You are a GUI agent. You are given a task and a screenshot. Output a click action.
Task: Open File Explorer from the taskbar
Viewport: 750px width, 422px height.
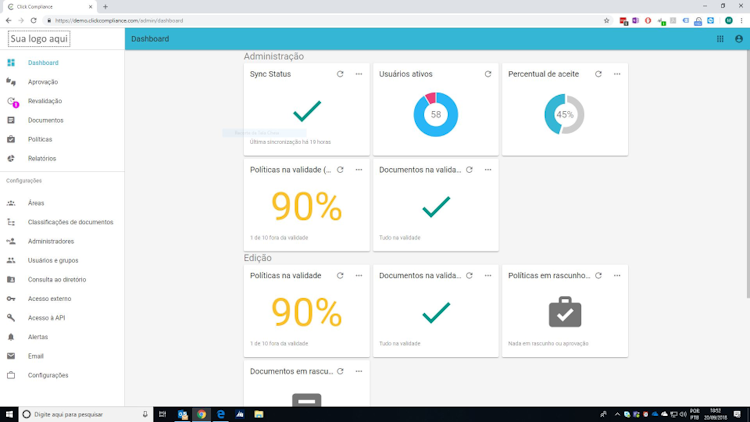point(259,414)
